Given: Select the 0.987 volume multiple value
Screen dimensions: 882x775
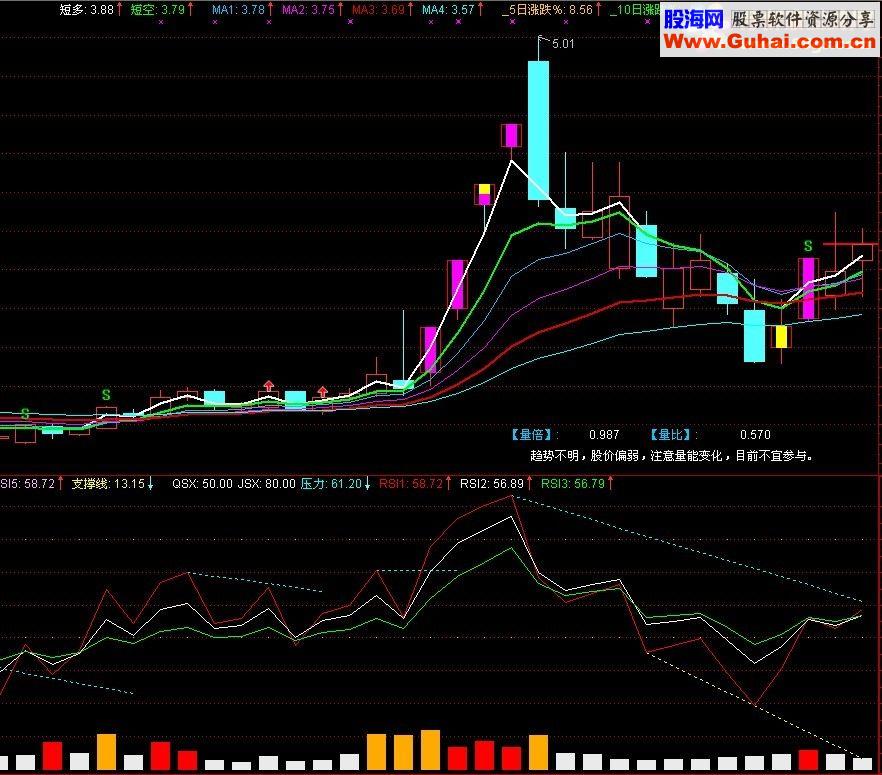Looking at the screenshot, I should 604,435.
